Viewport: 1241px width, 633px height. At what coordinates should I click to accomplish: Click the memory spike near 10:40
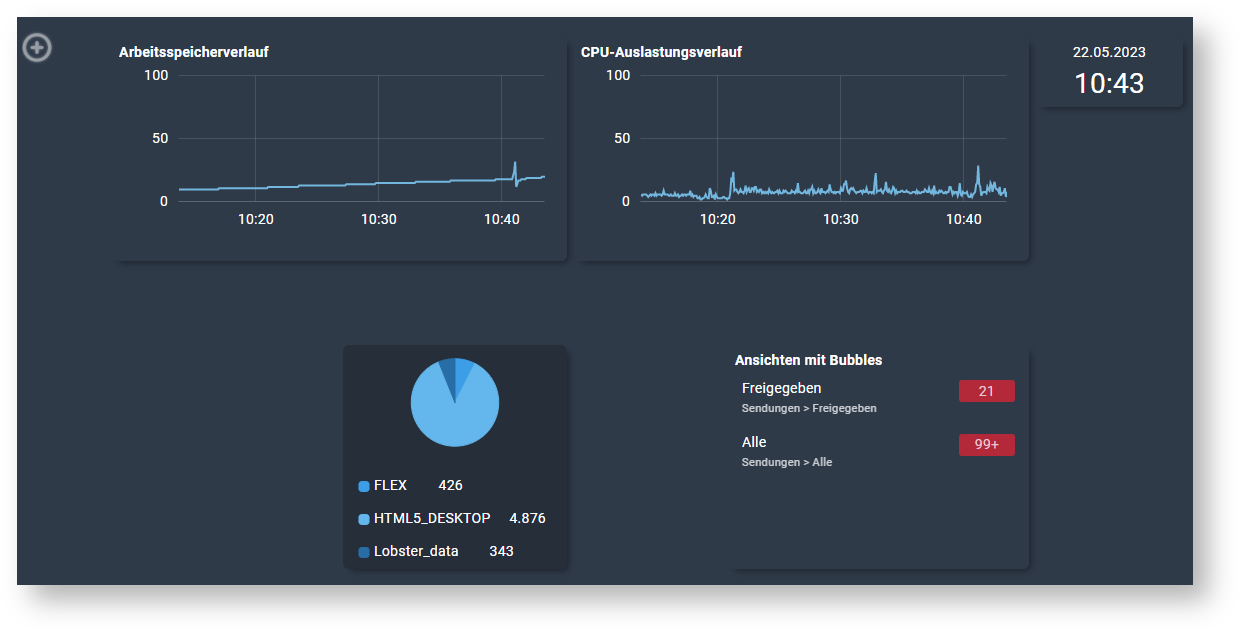click(515, 164)
